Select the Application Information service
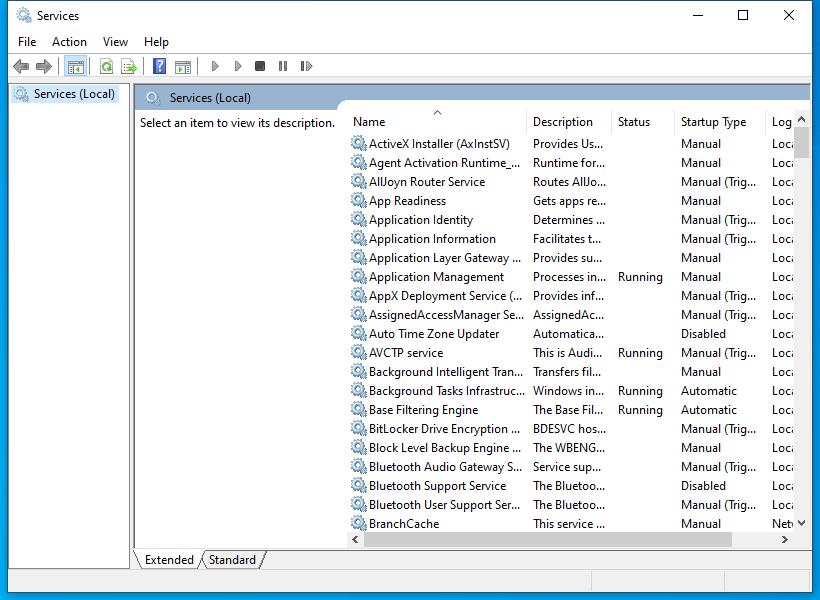The height and width of the screenshot is (600, 820). (571, 239)
